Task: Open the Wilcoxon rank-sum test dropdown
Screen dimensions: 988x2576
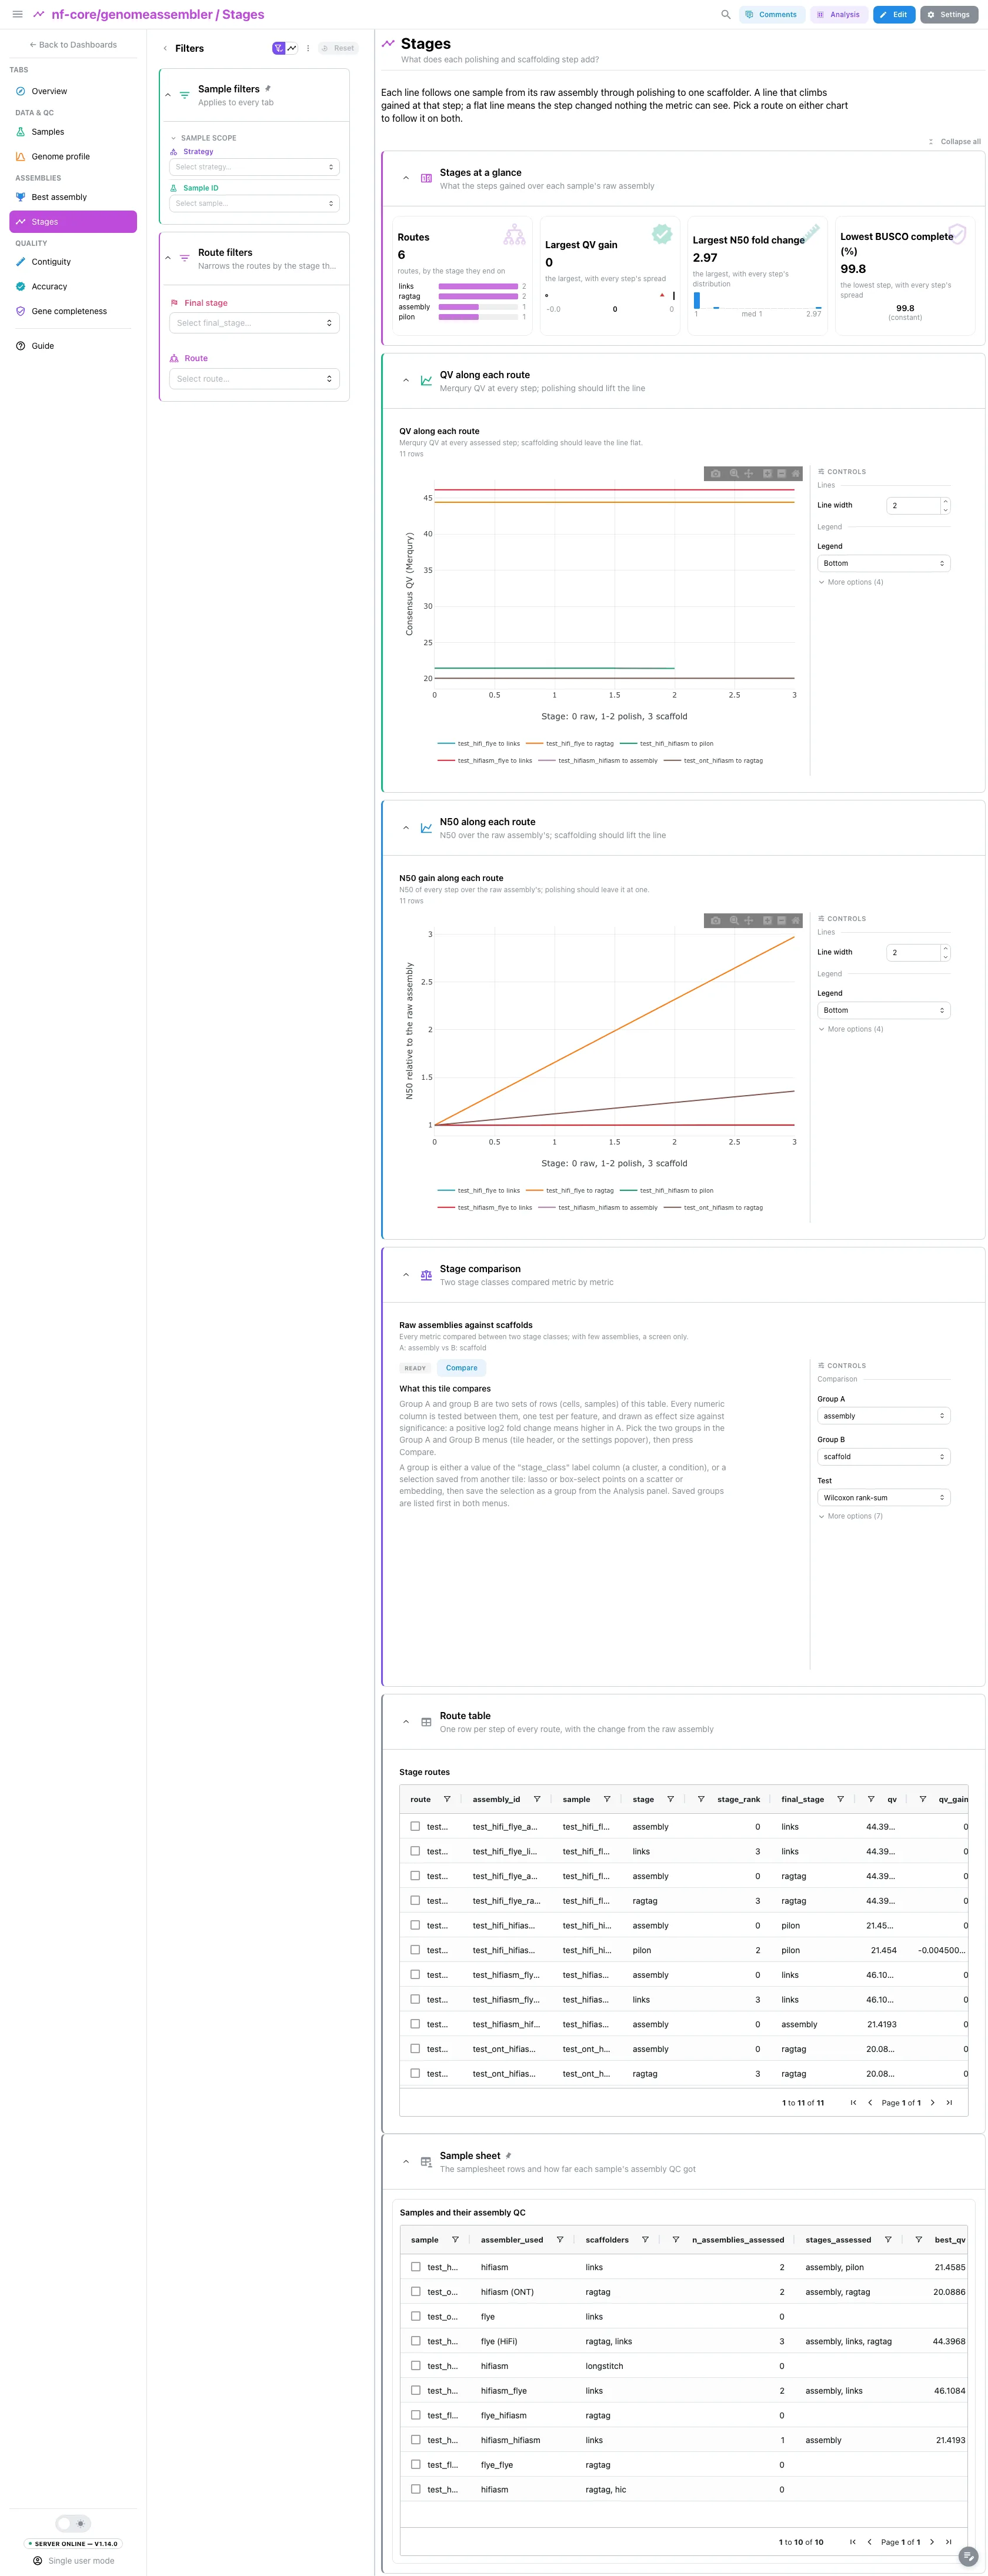Action: pyautogui.click(x=883, y=1497)
